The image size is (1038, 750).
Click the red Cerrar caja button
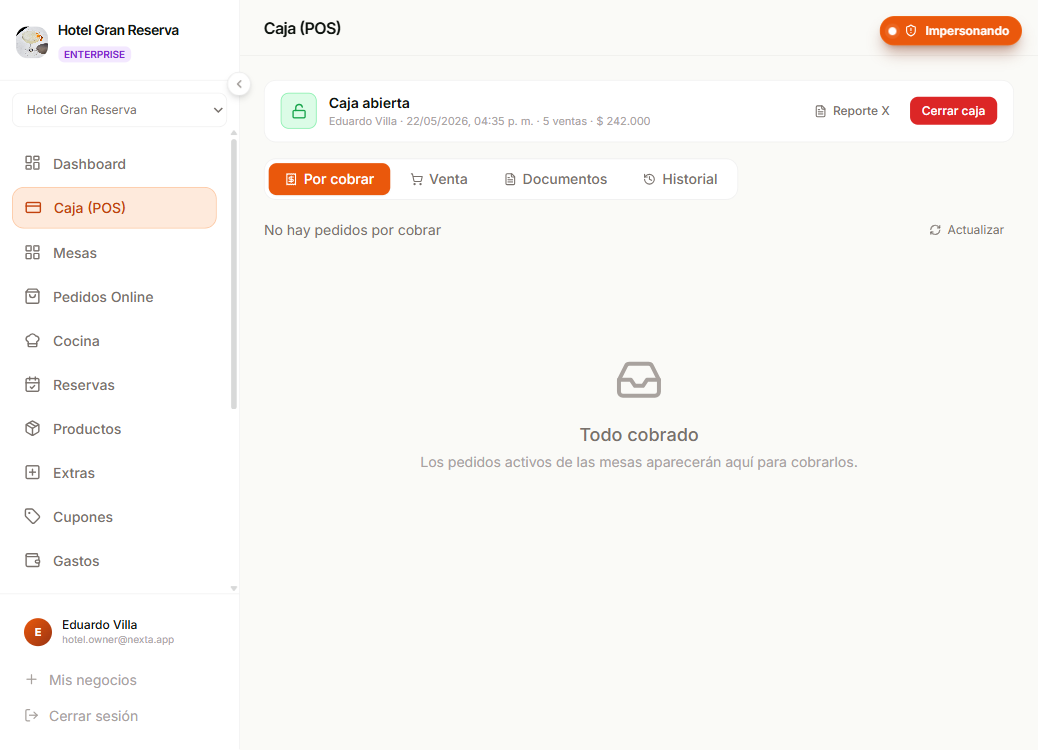click(953, 111)
